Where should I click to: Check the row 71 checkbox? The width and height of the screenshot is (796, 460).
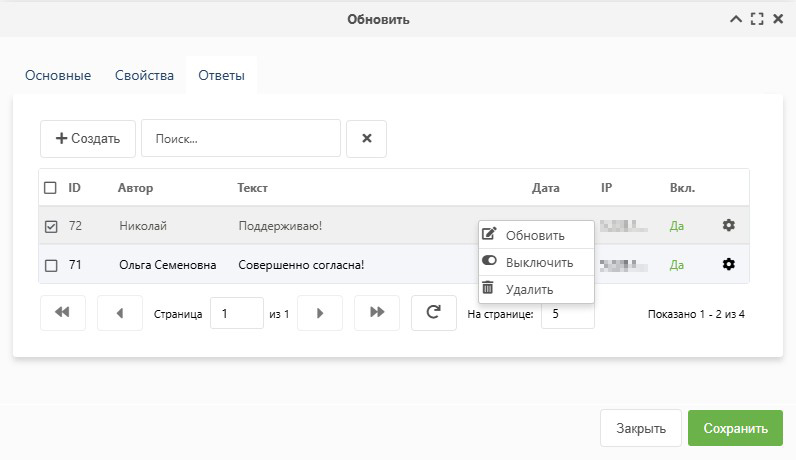(51, 265)
